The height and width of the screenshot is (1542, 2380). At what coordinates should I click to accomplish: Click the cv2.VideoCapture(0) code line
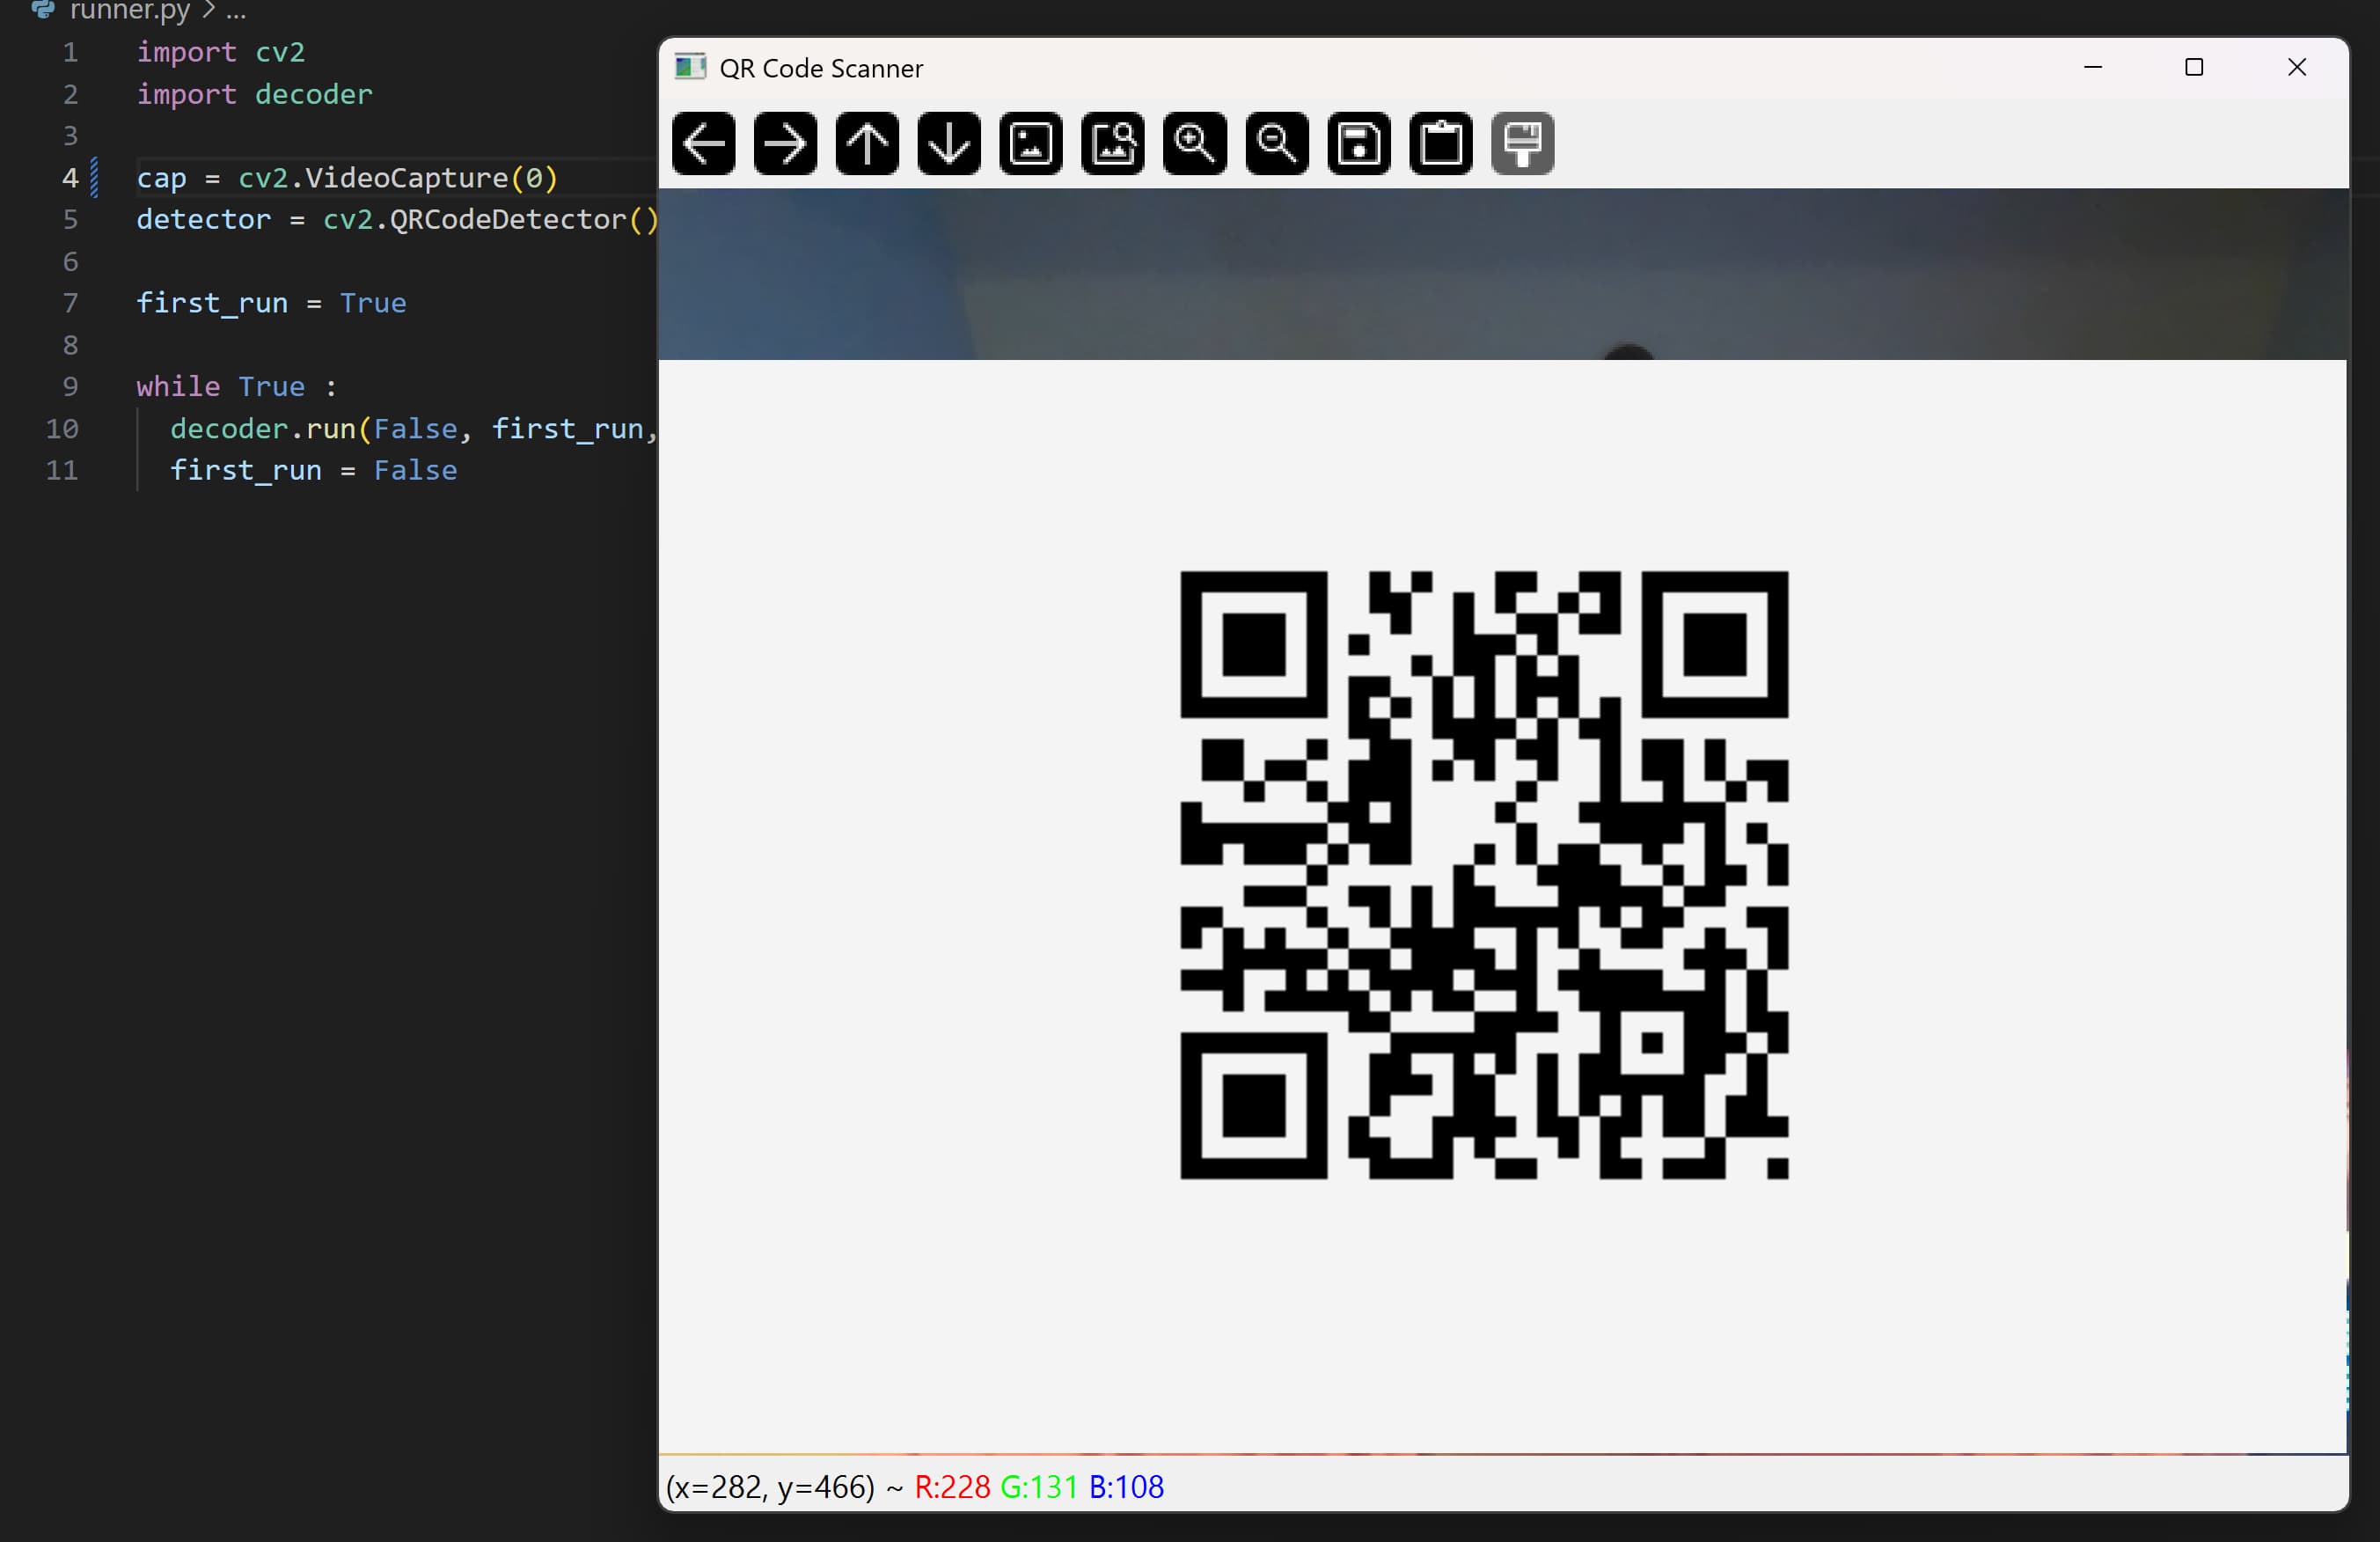(x=347, y=178)
